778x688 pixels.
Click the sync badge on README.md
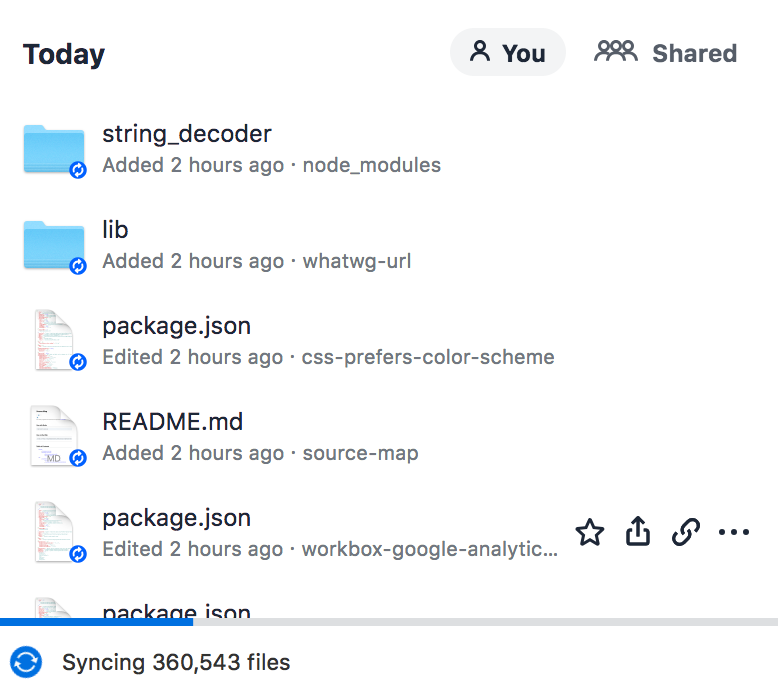pyautogui.click(x=78, y=458)
